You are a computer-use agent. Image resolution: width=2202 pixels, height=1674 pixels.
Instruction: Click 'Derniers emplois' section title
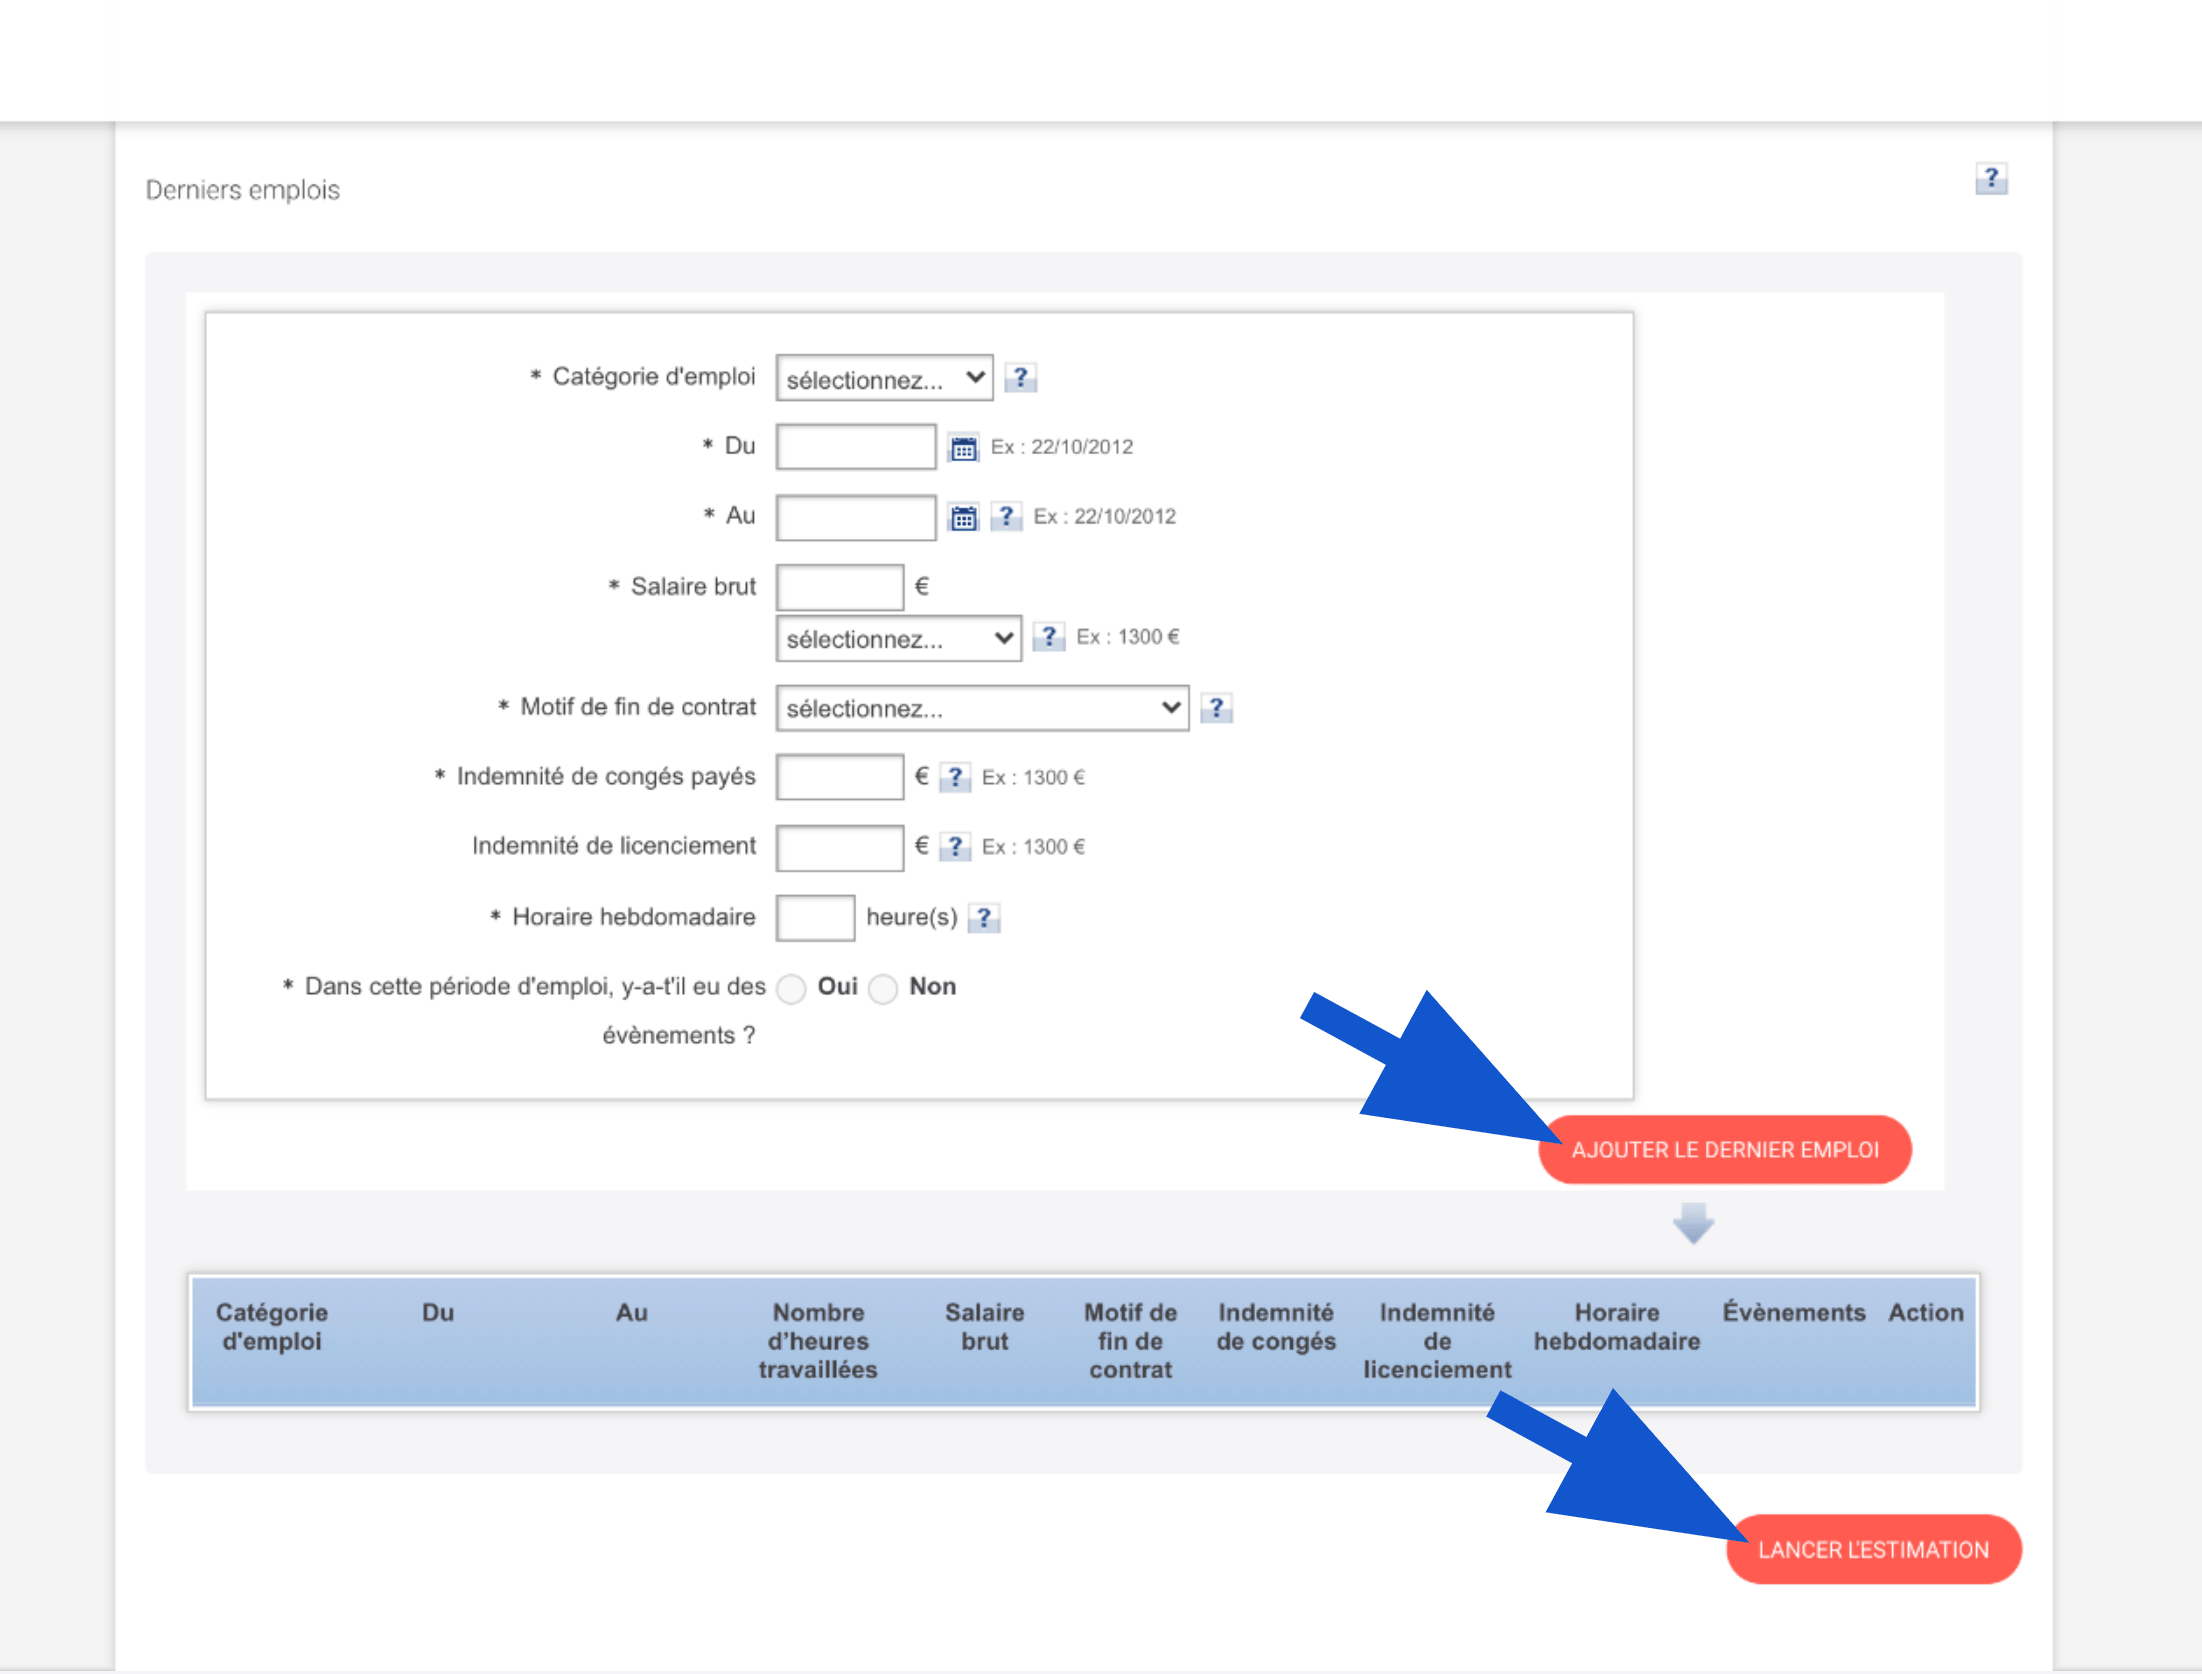coord(243,190)
